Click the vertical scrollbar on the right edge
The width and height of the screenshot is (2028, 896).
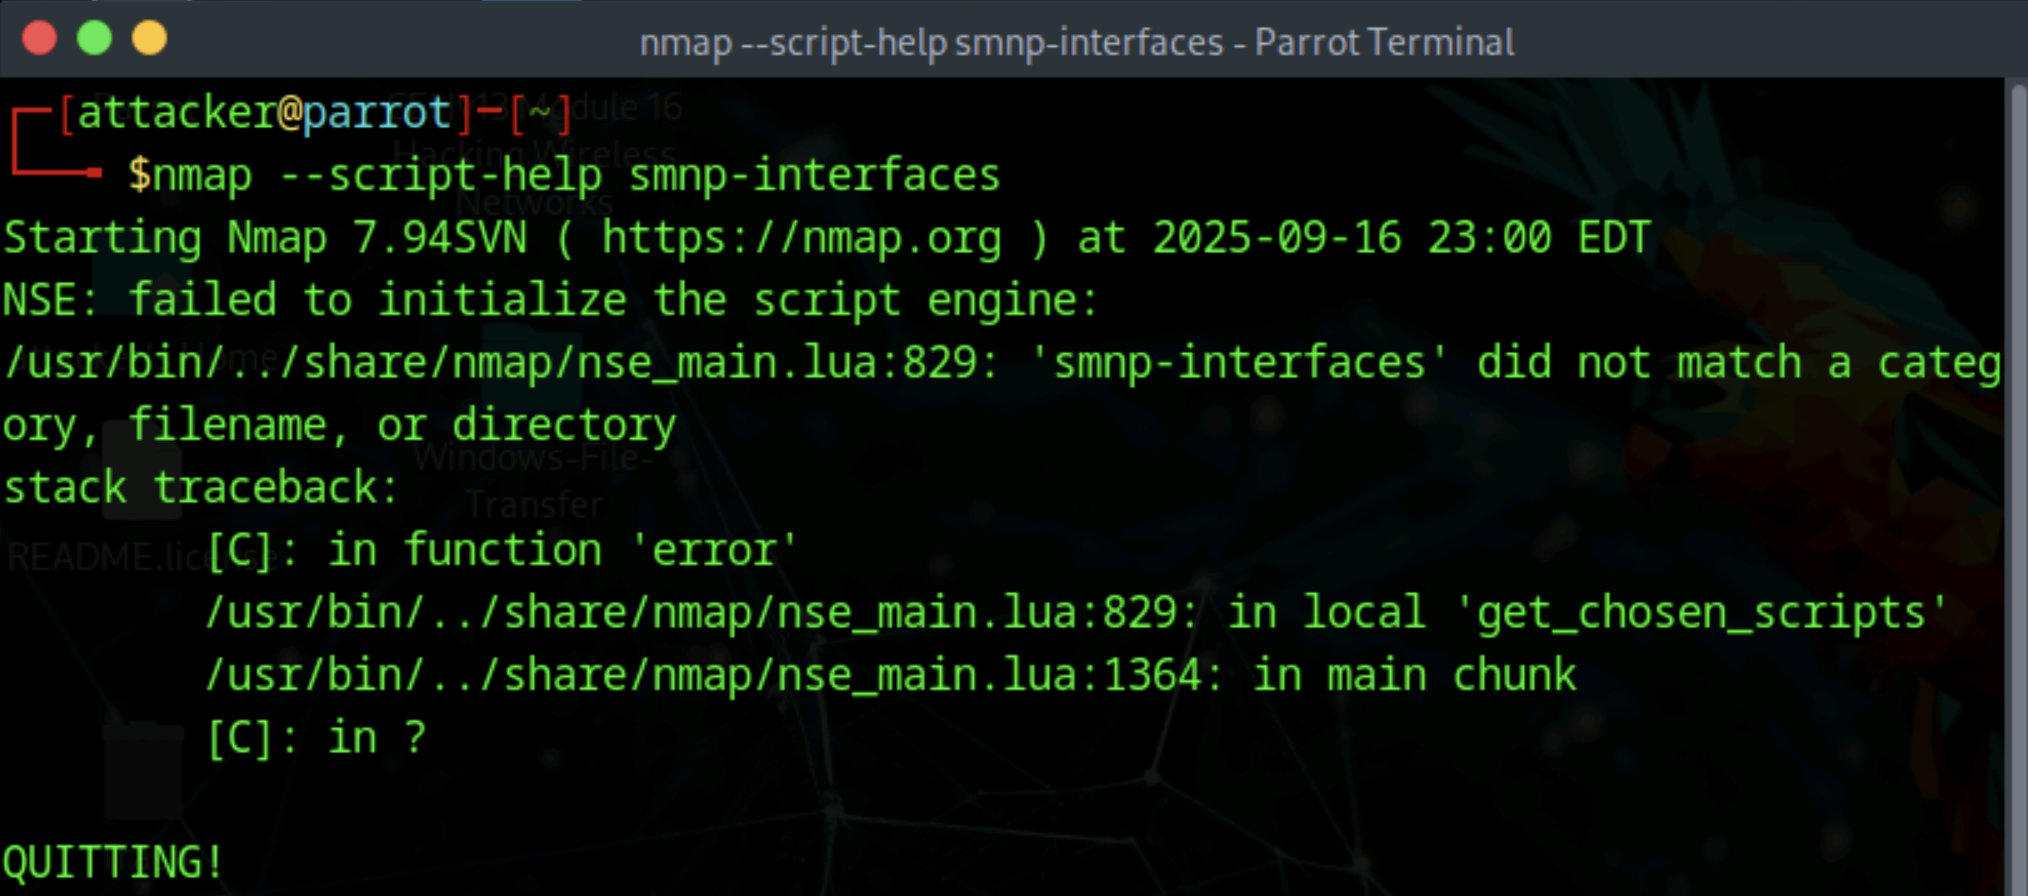point(2016,480)
